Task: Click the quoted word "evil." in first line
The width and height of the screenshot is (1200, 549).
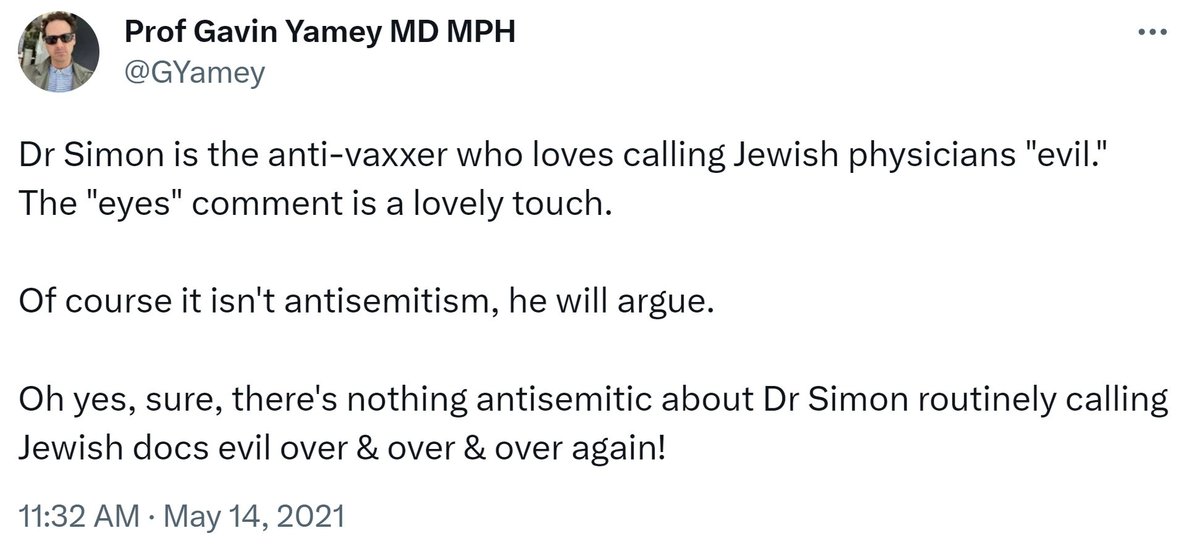Action: [1110, 156]
